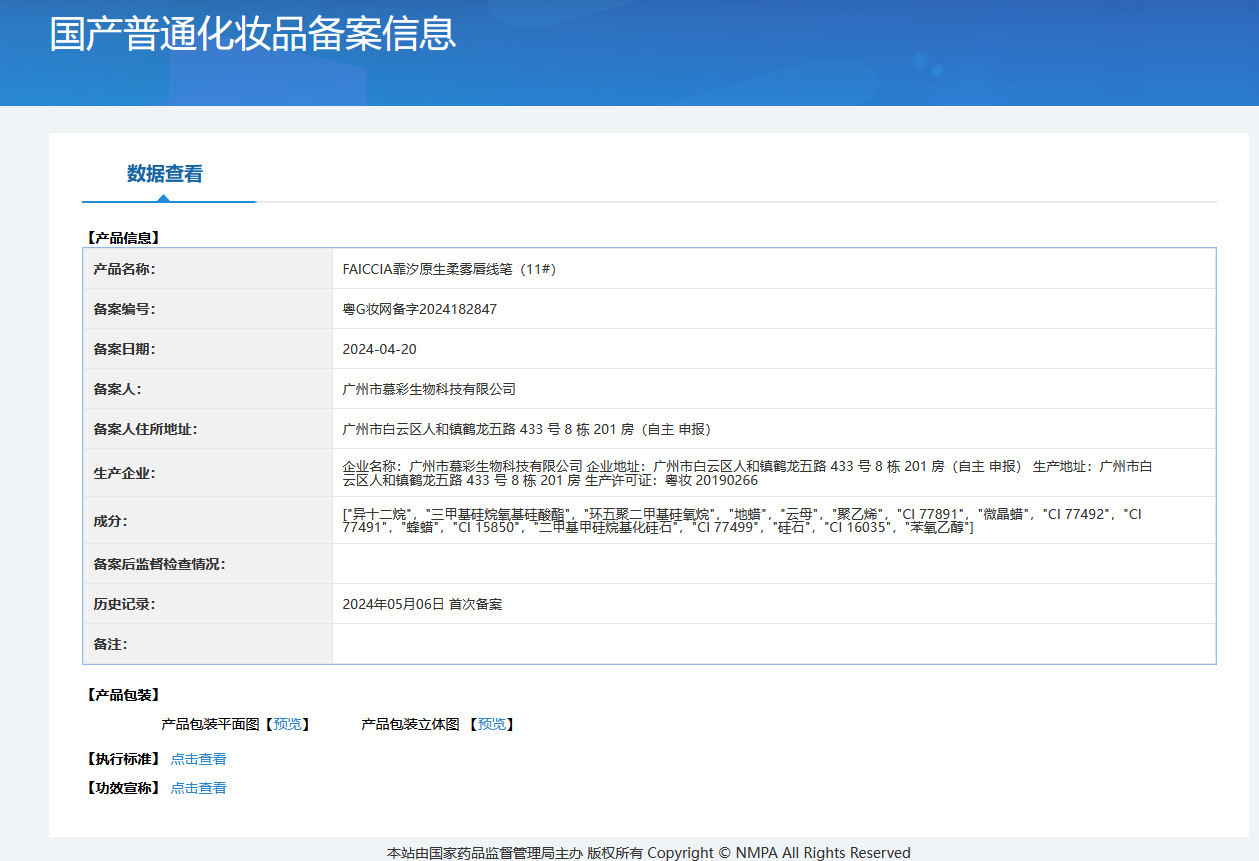Click the 【产品包装】 section heading
This screenshot has width=1259, height=861.
123,695
